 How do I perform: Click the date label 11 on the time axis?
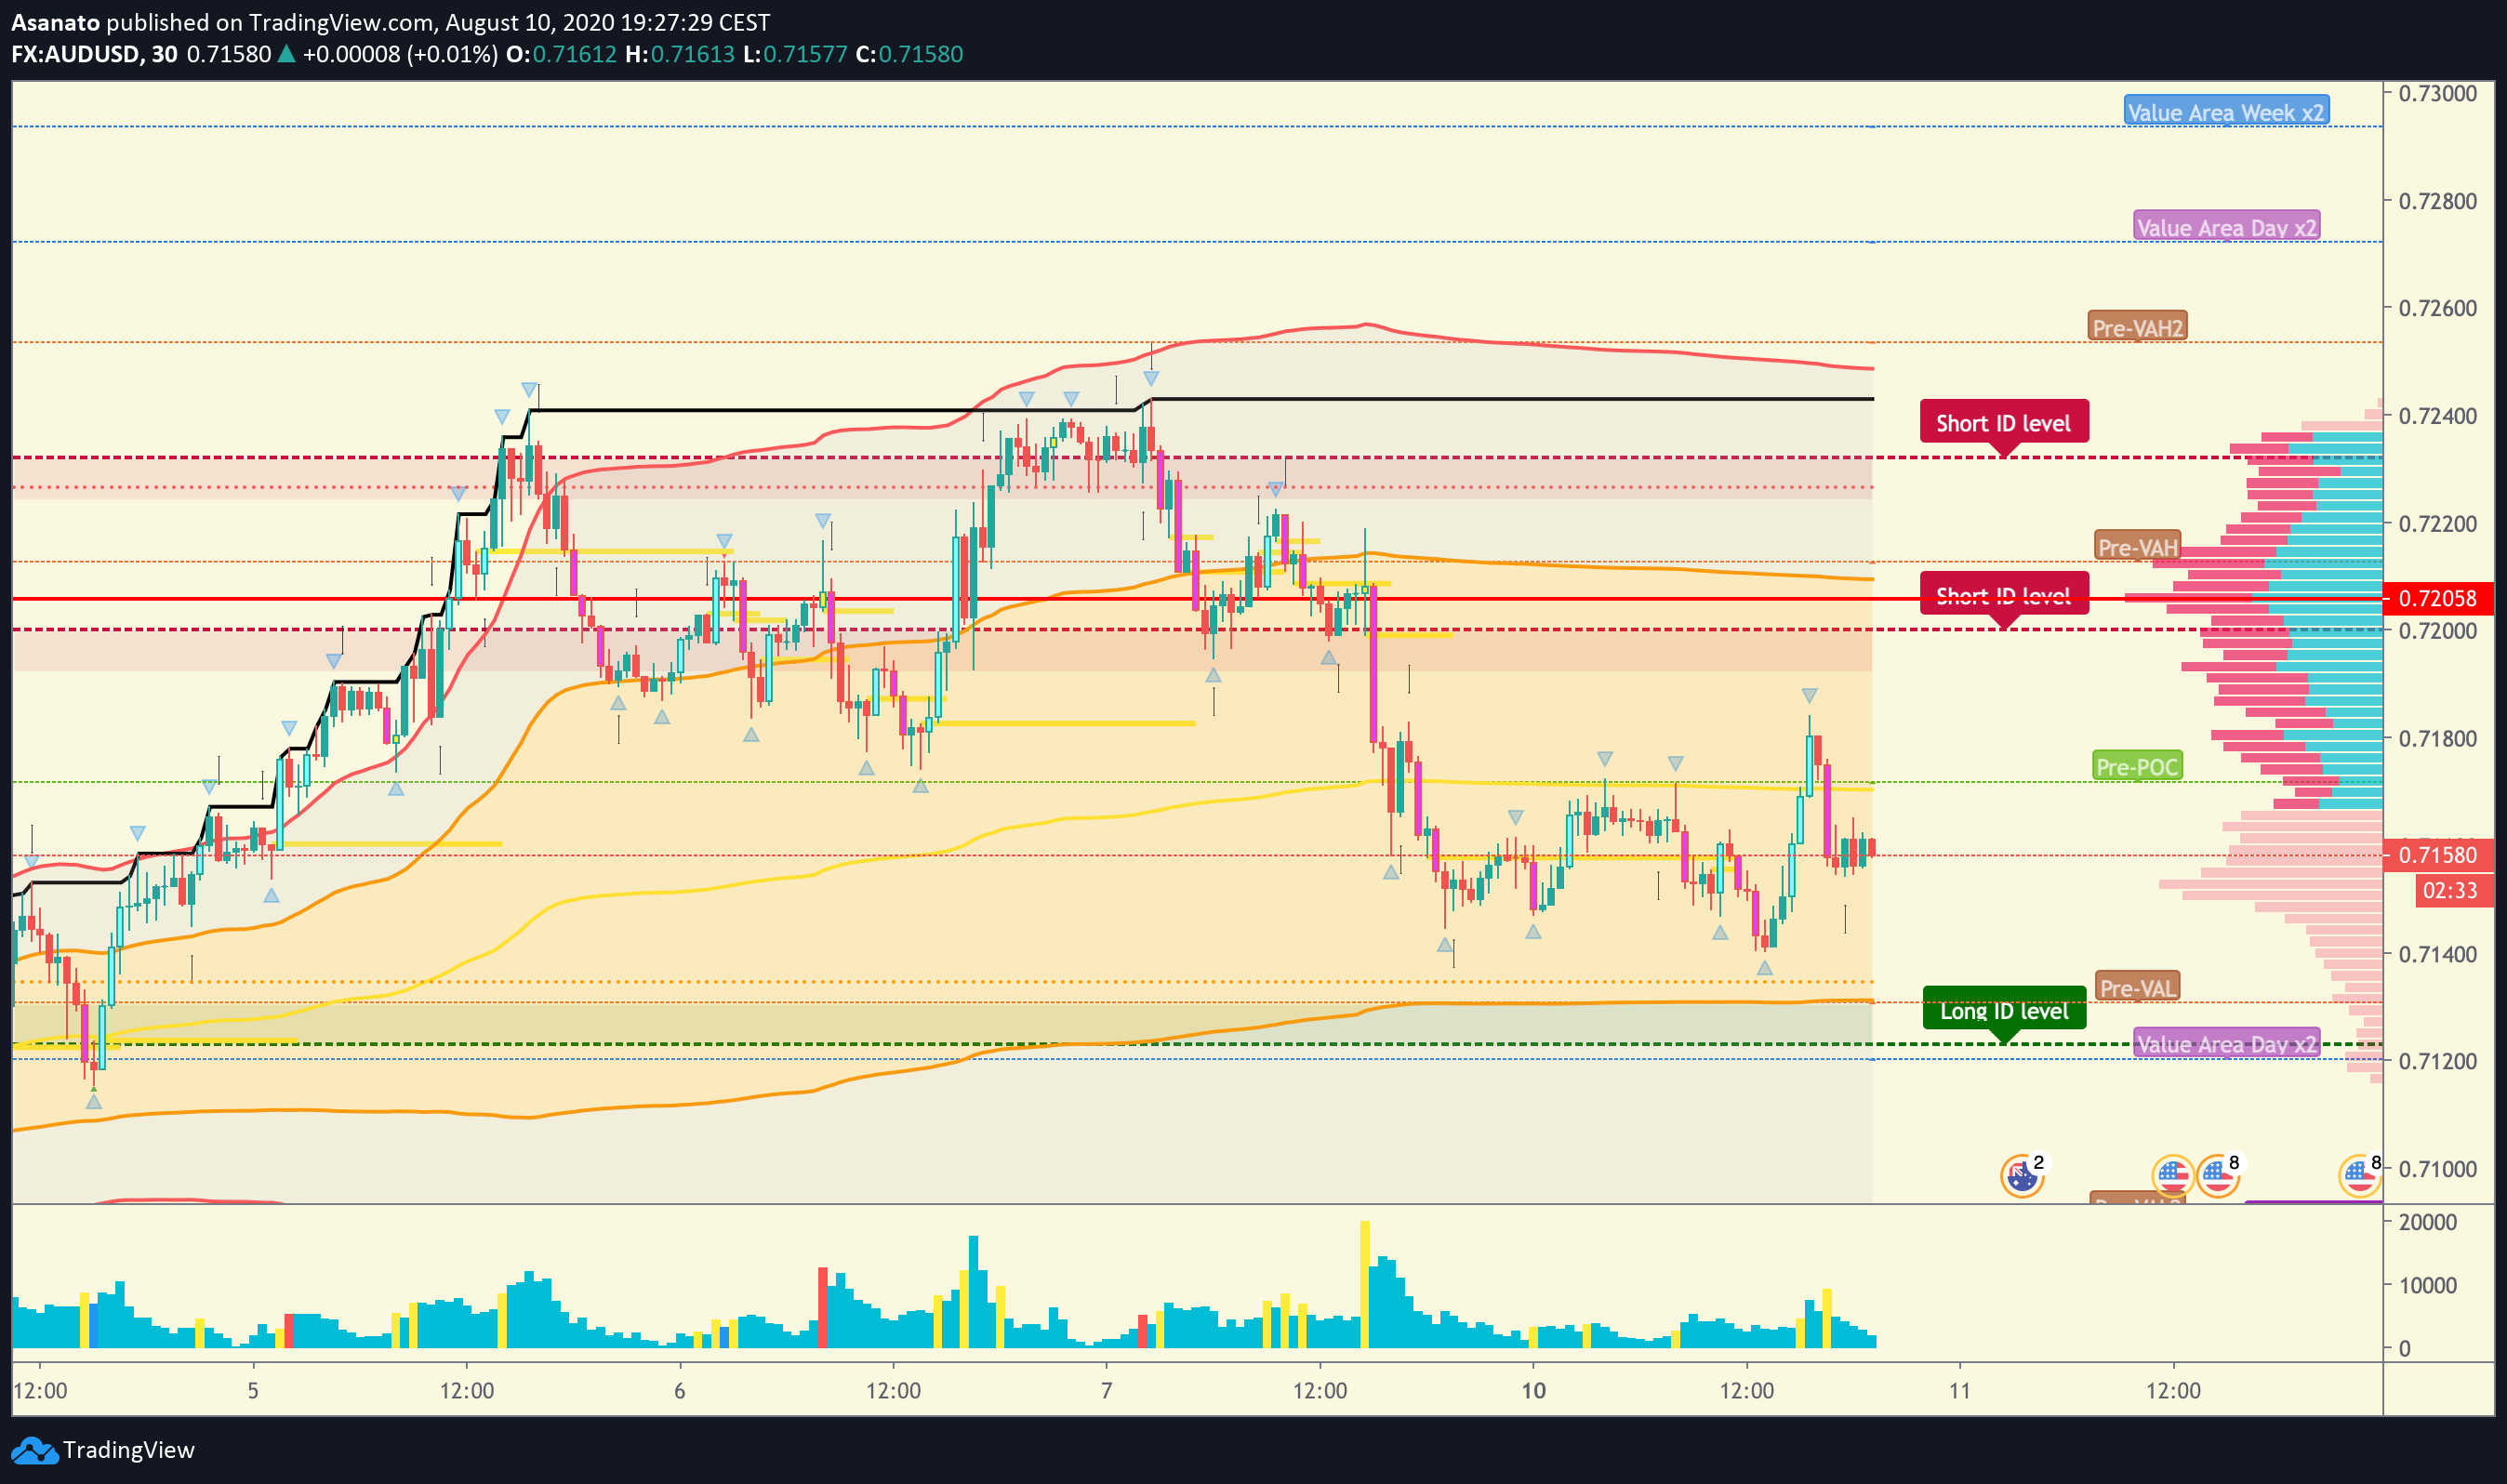coord(1960,1391)
